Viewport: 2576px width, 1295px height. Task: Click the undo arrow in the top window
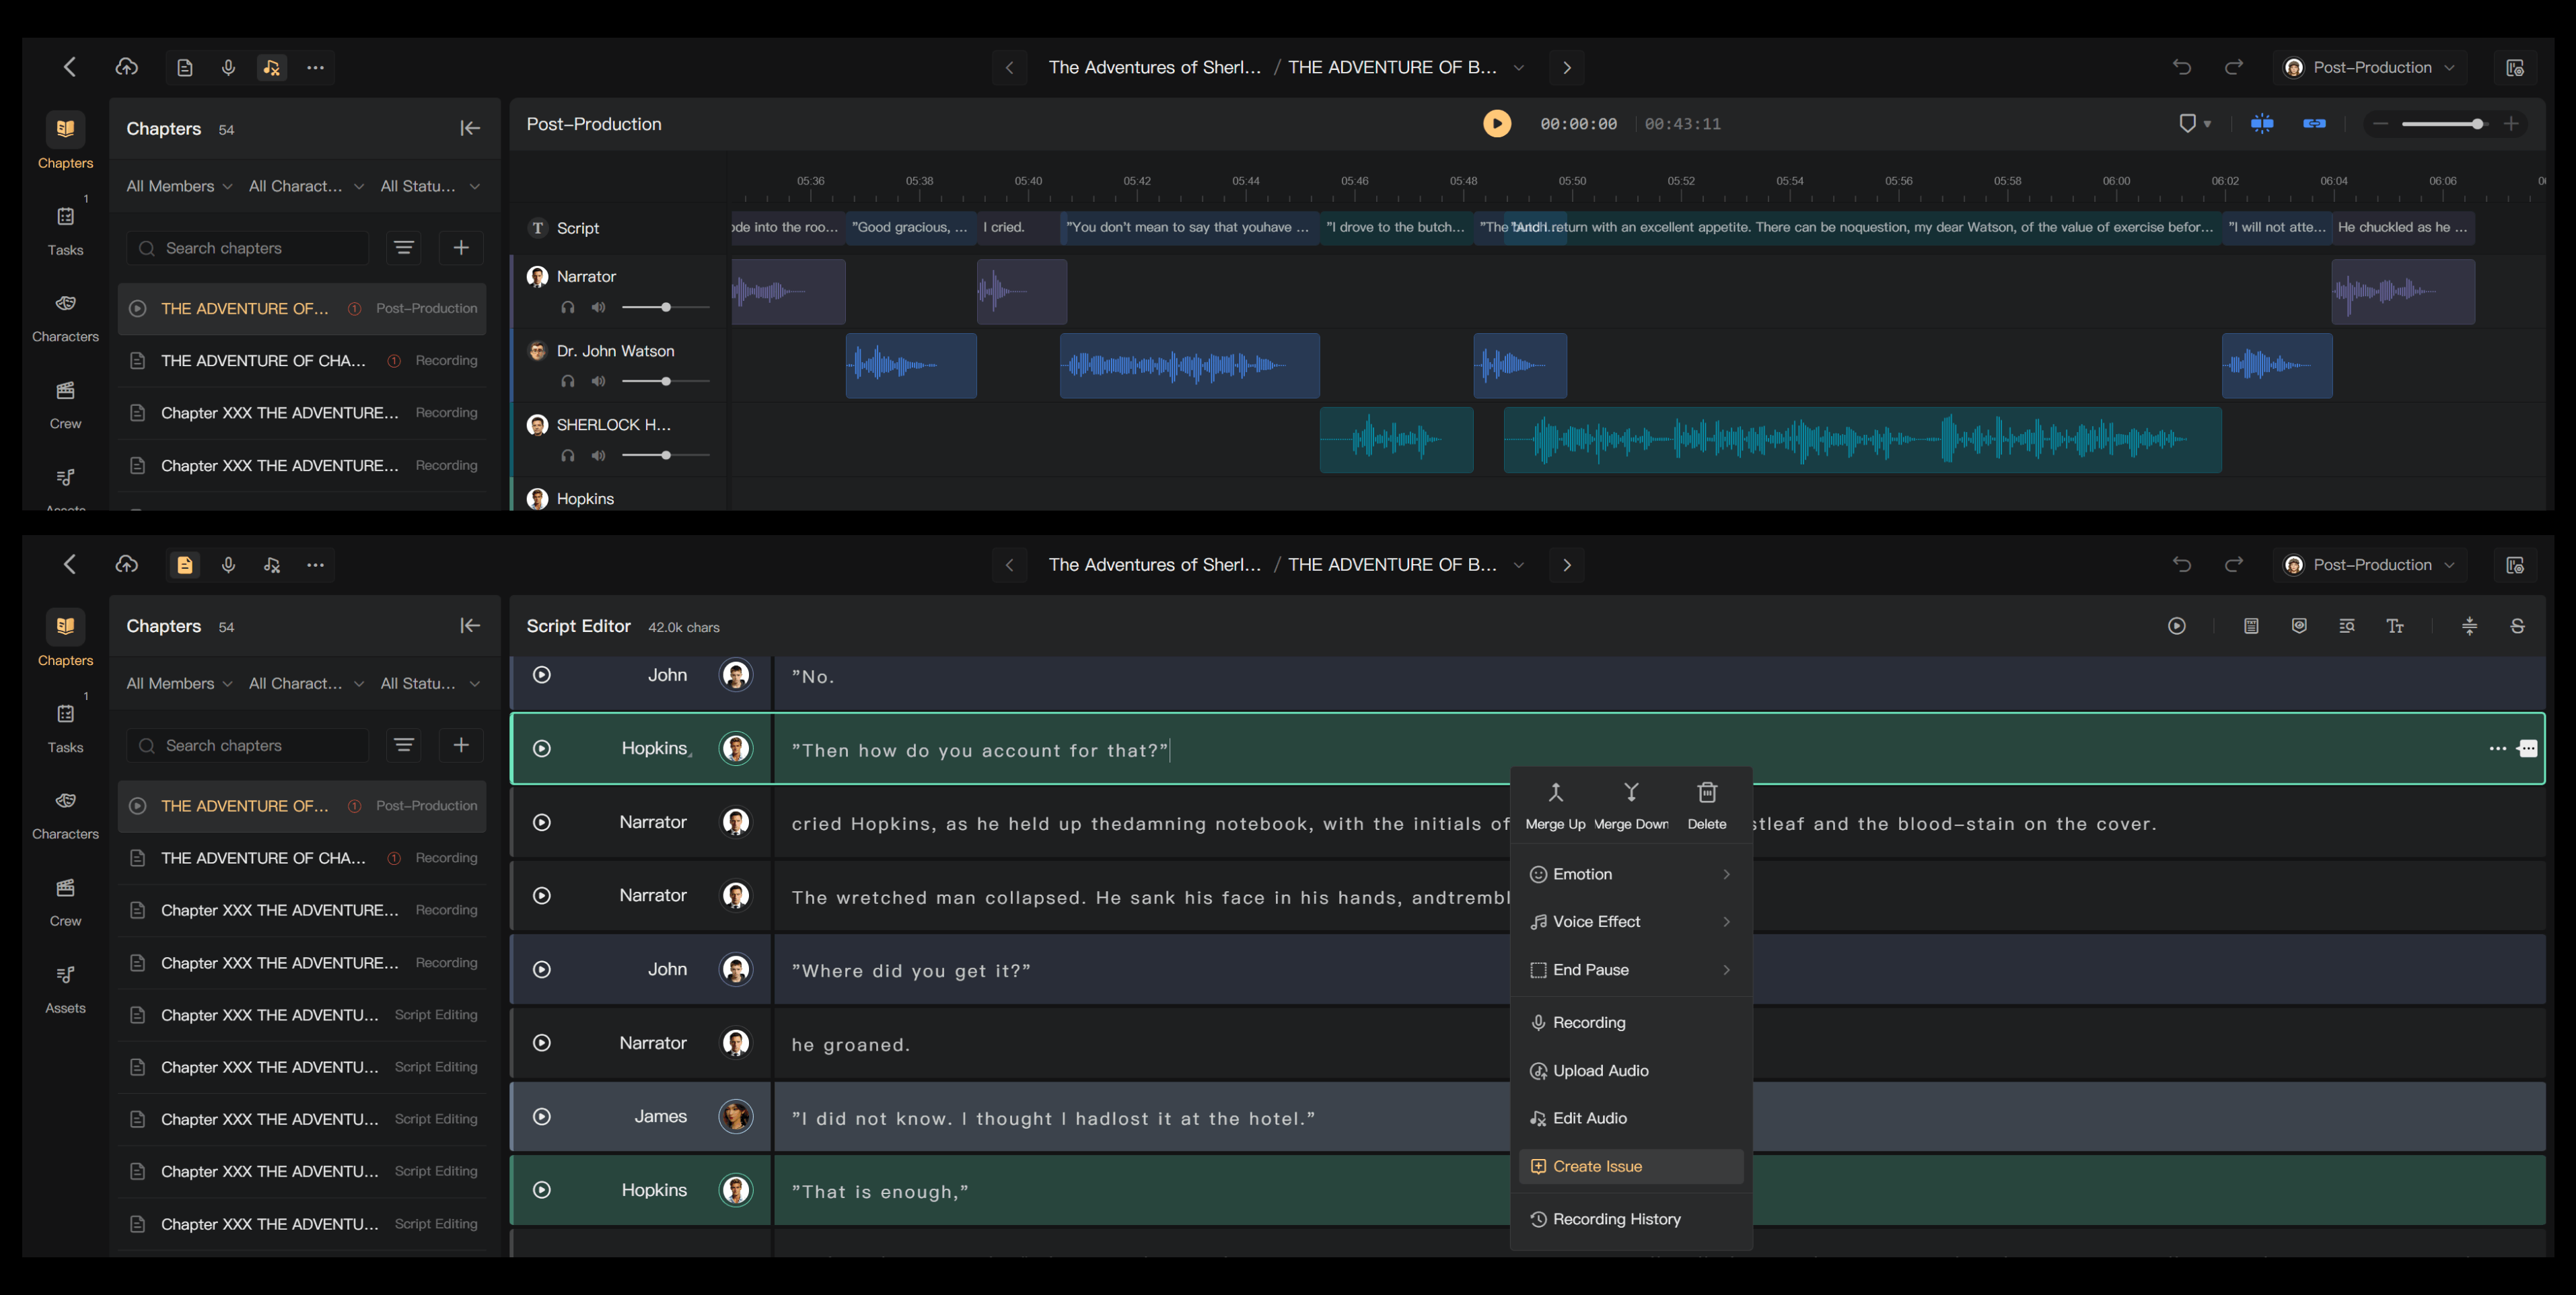click(2182, 67)
